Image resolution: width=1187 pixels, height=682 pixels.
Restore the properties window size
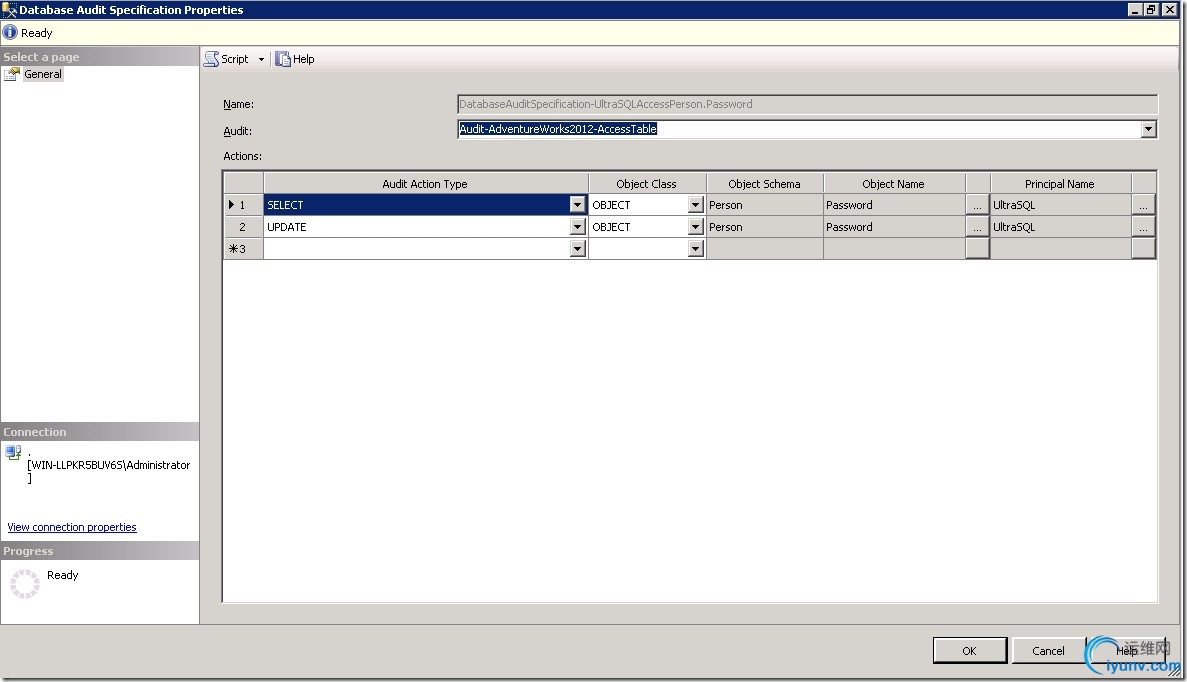click(x=1151, y=10)
